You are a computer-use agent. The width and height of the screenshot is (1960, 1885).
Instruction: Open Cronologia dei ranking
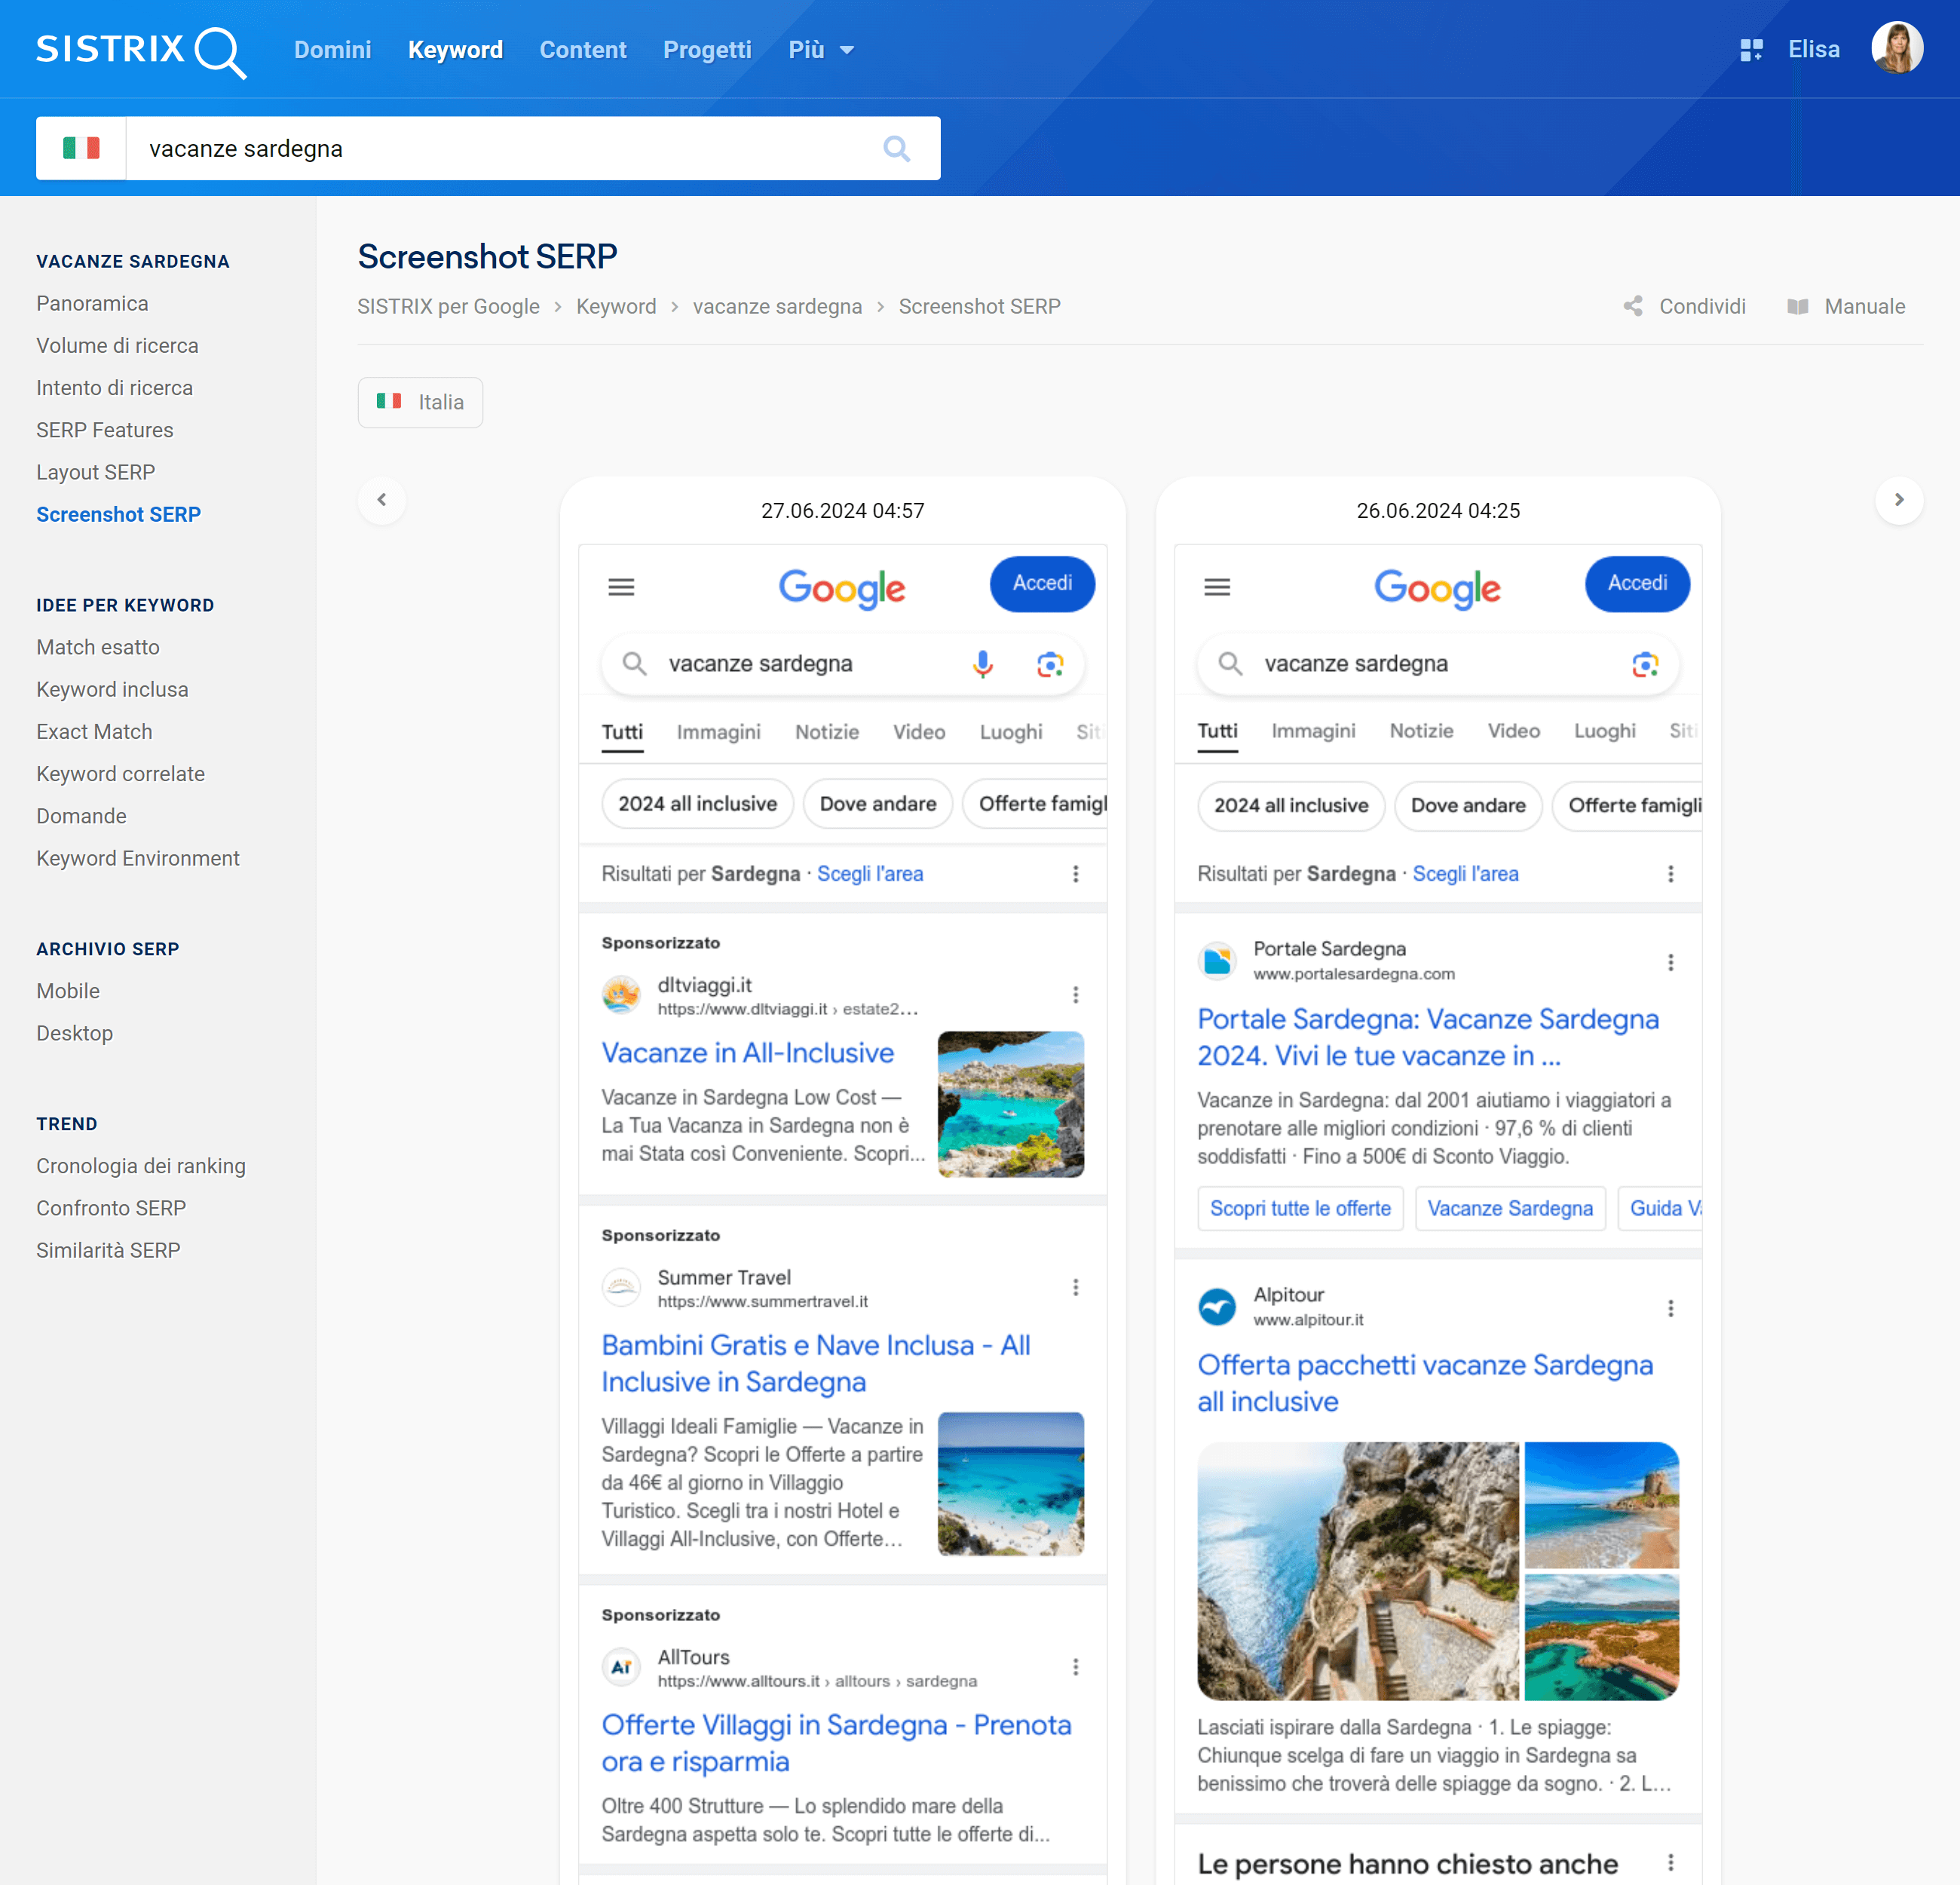tap(141, 1166)
